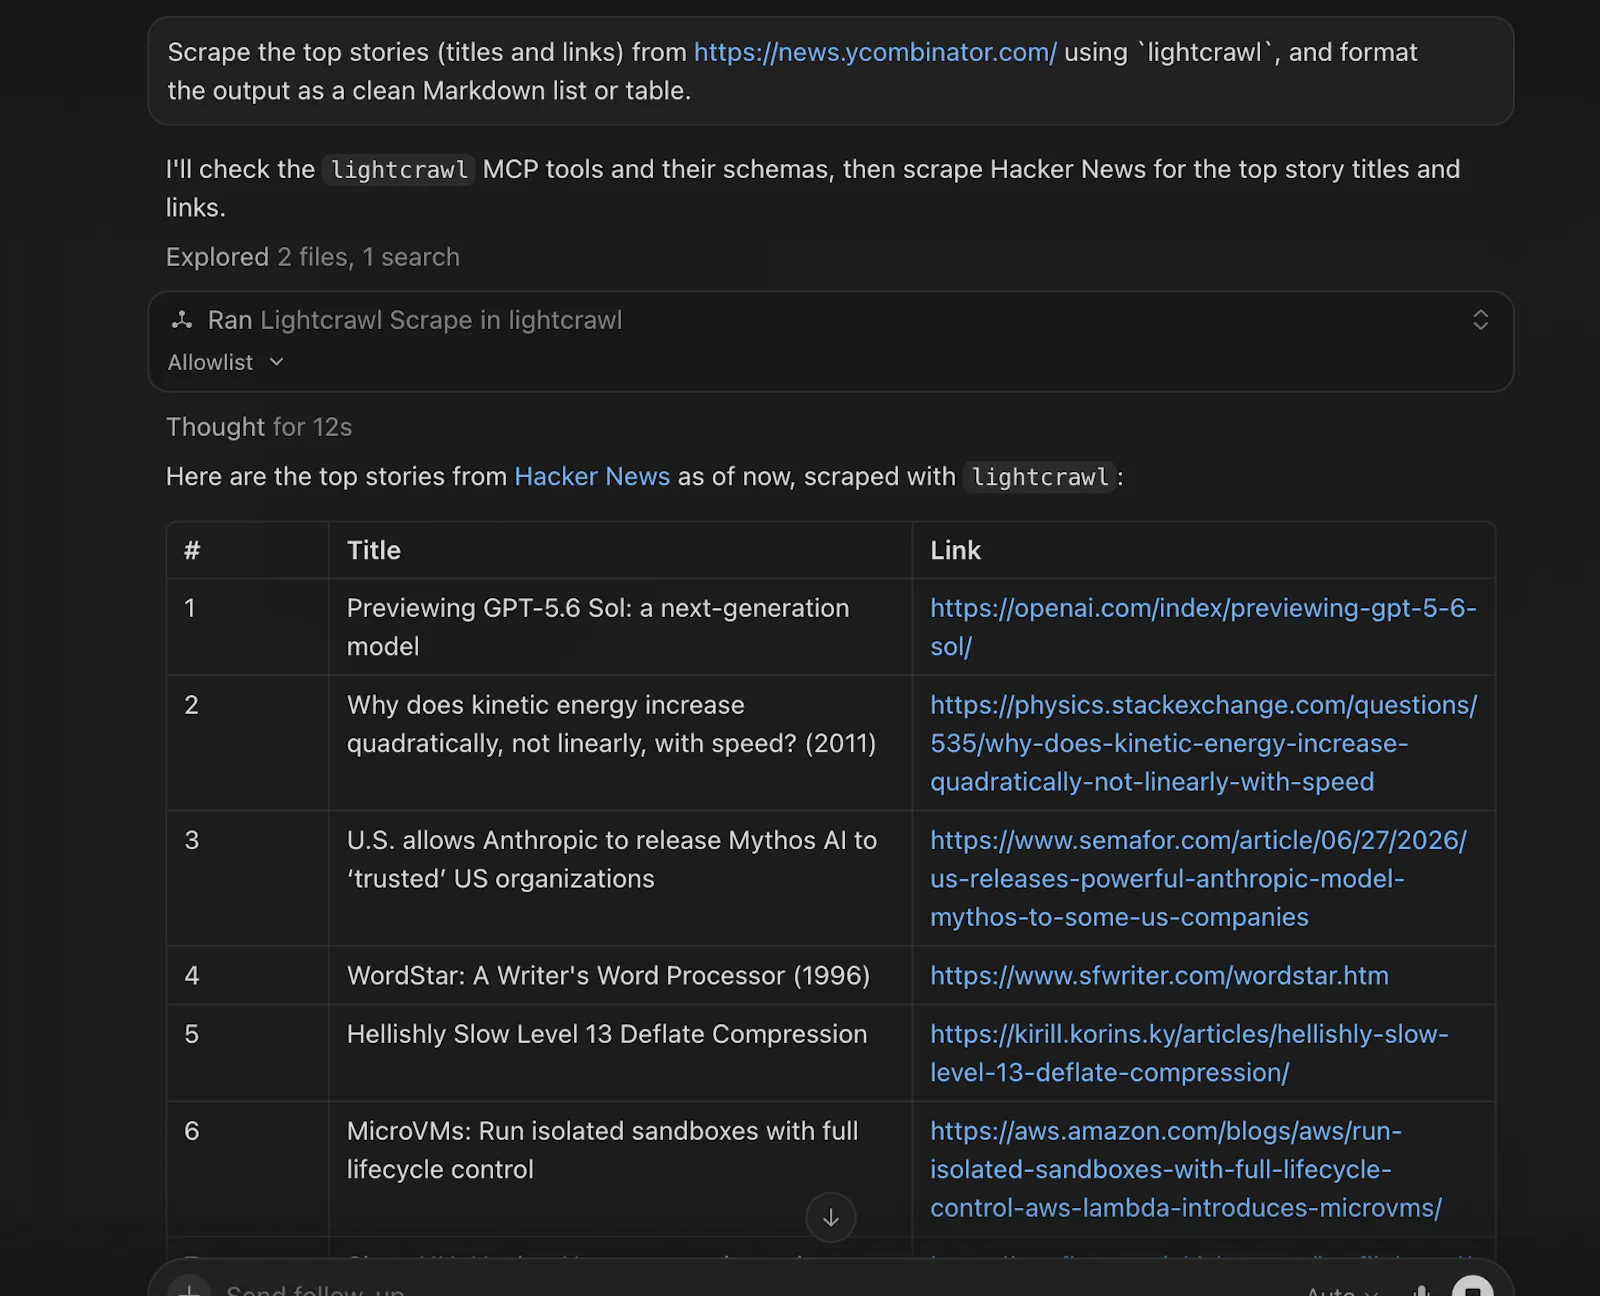Image resolution: width=1600 pixels, height=1296 pixels.
Task: Select 'MicroVMs: Run isolated sandboxes' title cell
Action: tap(620, 1169)
